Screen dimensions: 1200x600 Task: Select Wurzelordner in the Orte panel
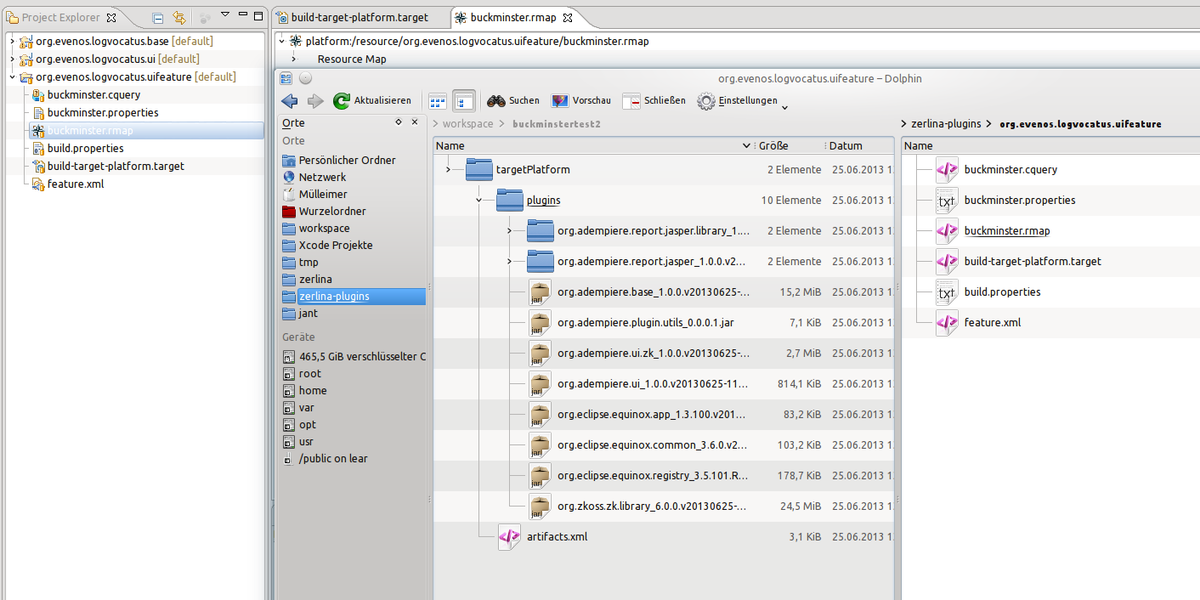coord(332,211)
